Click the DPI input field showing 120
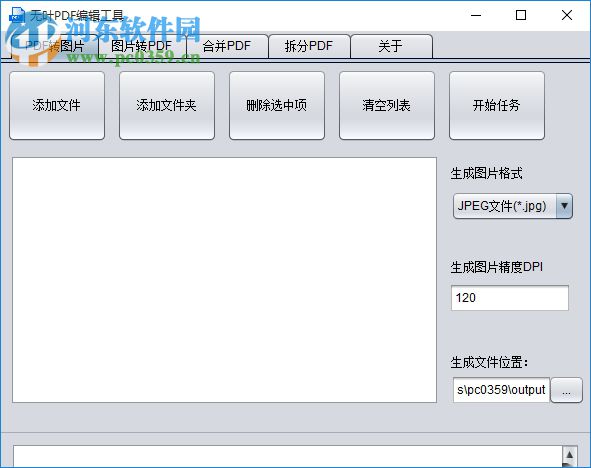The height and width of the screenshot is (468, 591). (510, 298)
